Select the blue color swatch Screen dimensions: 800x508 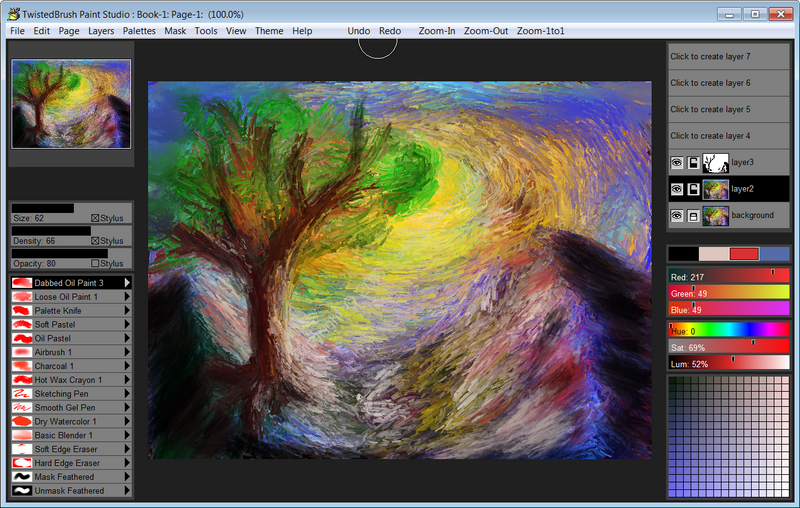coord(774,253)
